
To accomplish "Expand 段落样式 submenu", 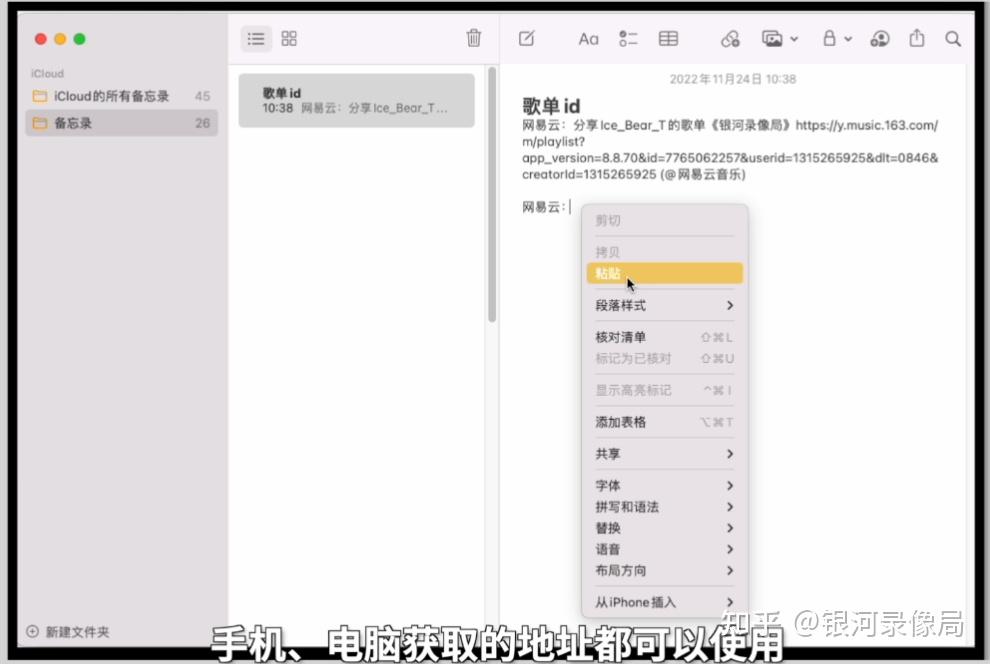I will pos(664,305).
